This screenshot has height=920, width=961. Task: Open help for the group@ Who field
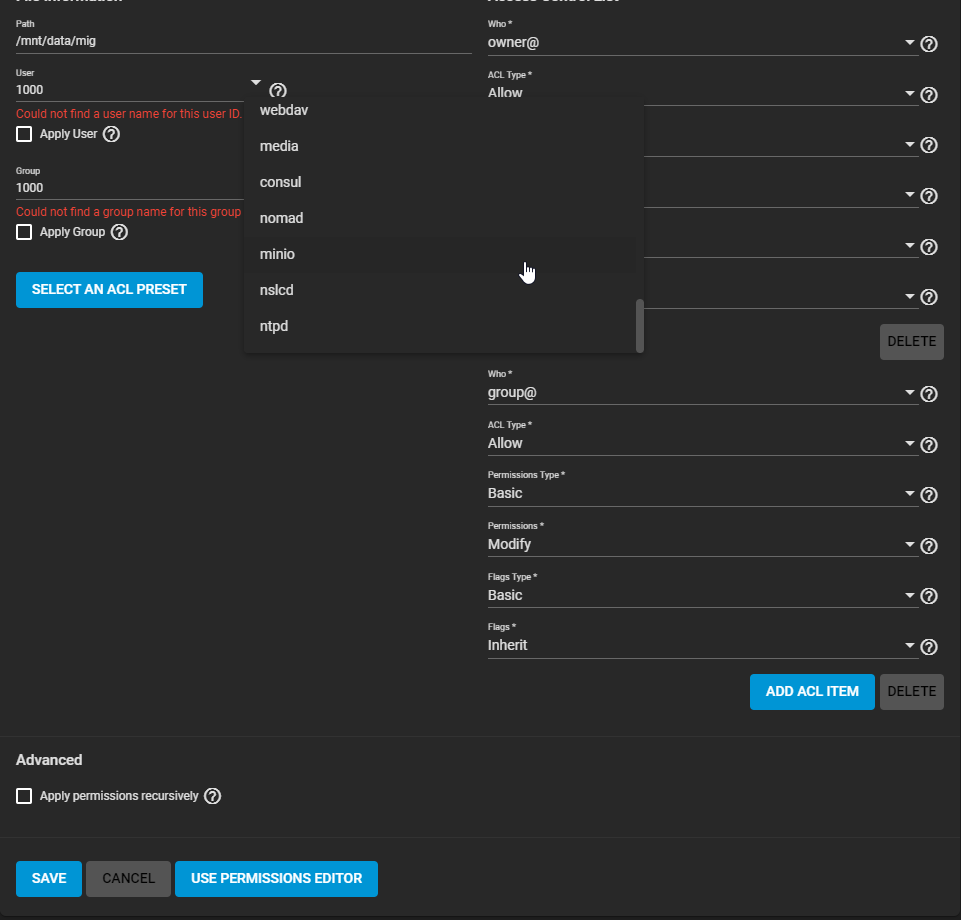pos(929,393)
